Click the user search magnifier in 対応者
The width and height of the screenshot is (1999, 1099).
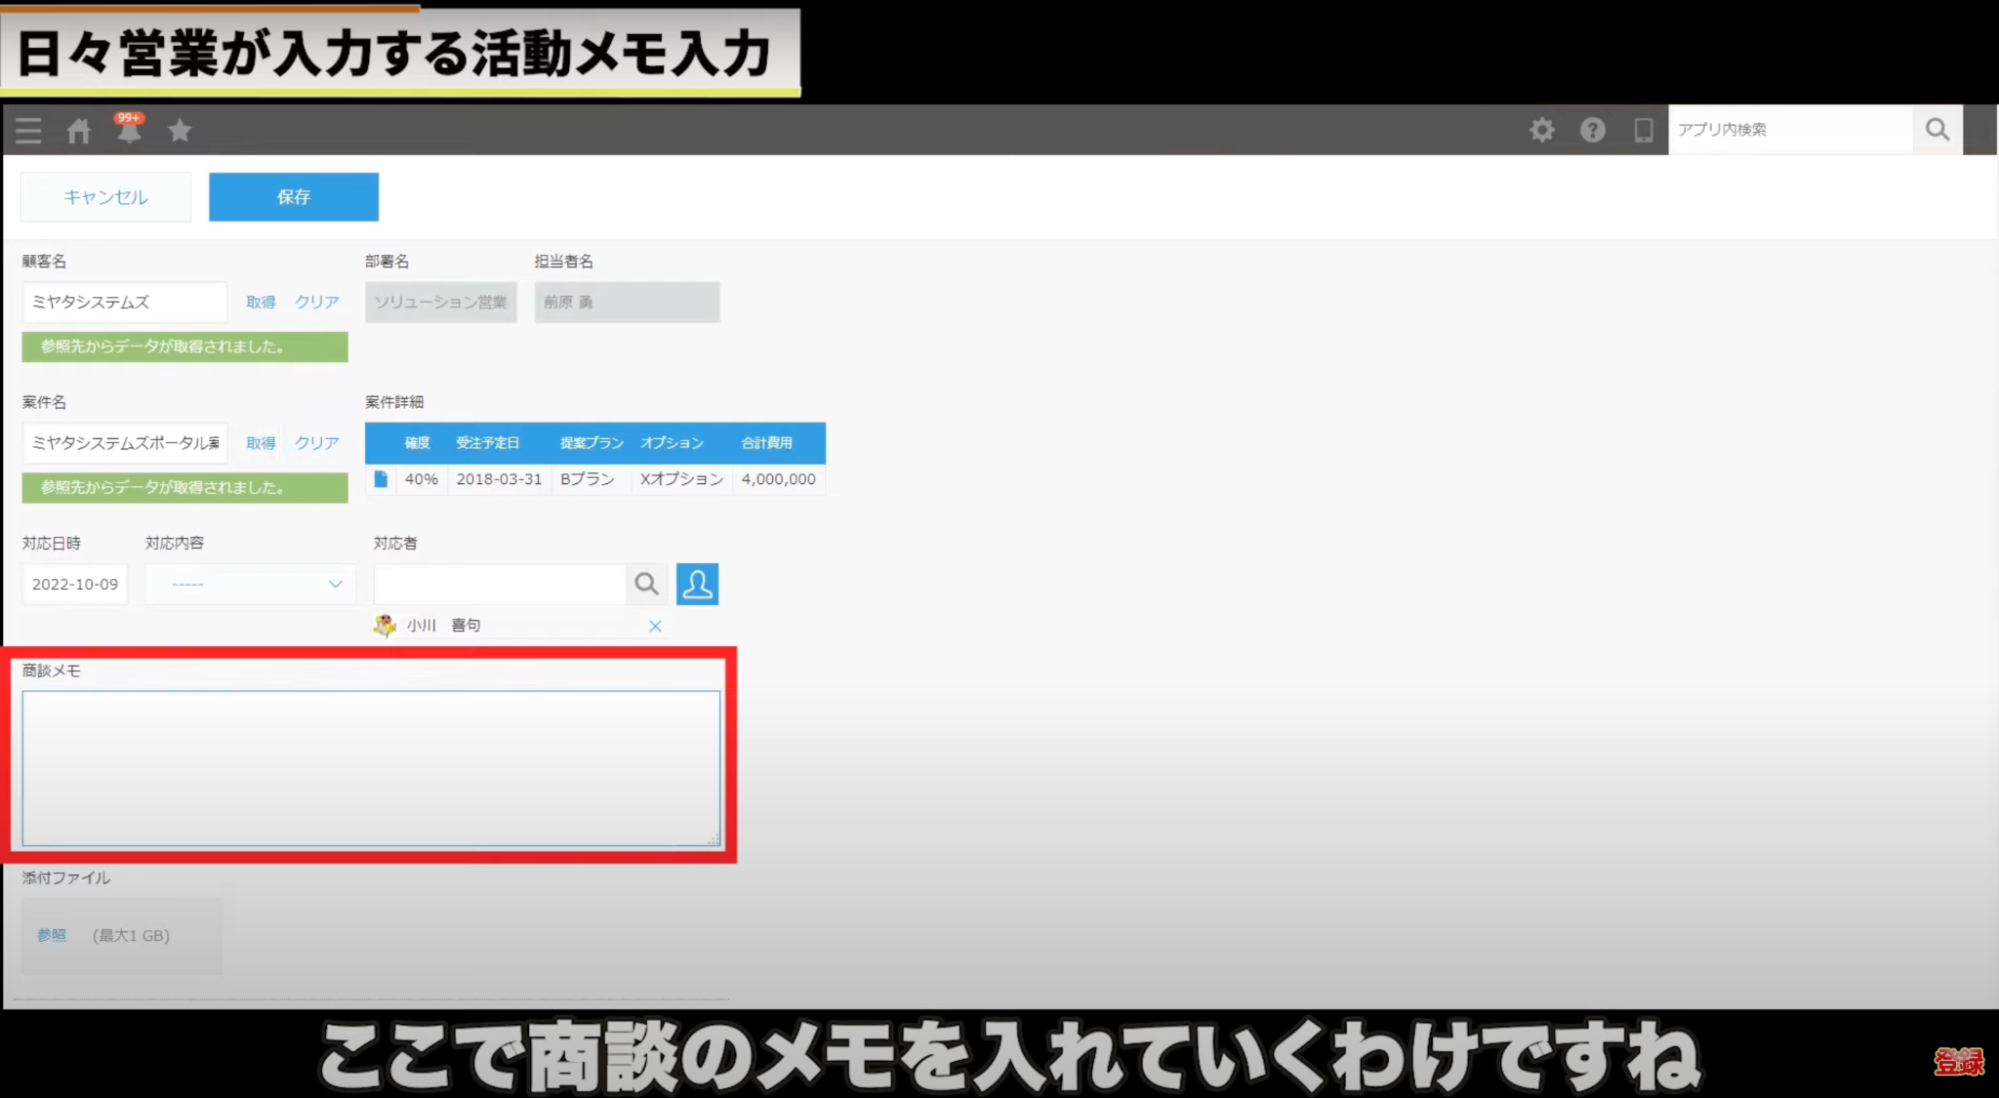(x=647, y=584)
